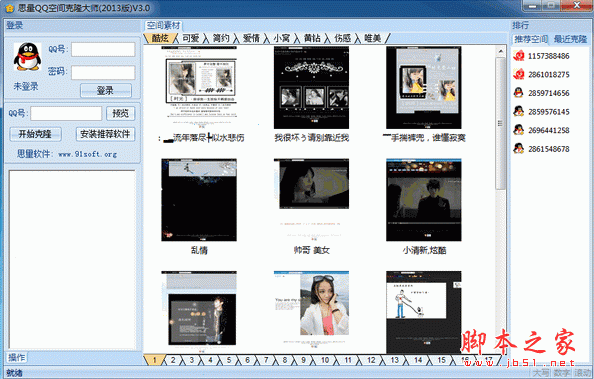This screenshot has width=594, height=379.
Task: Focus the 密码 password input field
Action: tap(103, 72)
